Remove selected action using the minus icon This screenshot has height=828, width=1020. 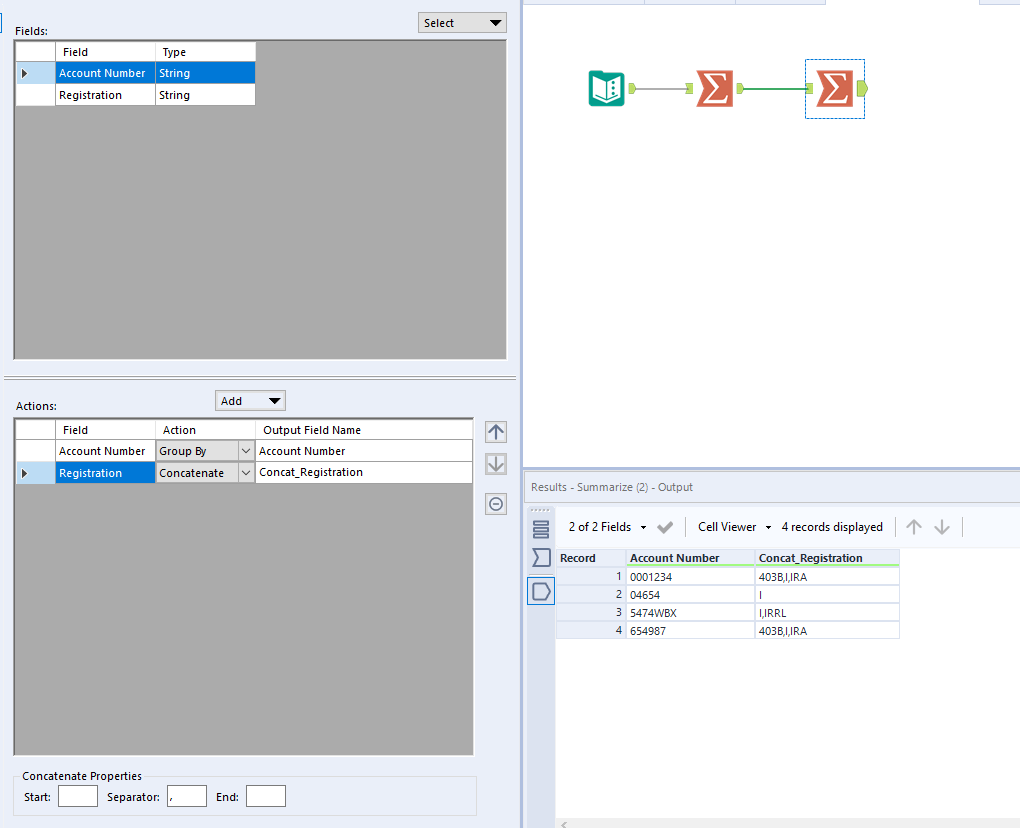tap(495, 503)
